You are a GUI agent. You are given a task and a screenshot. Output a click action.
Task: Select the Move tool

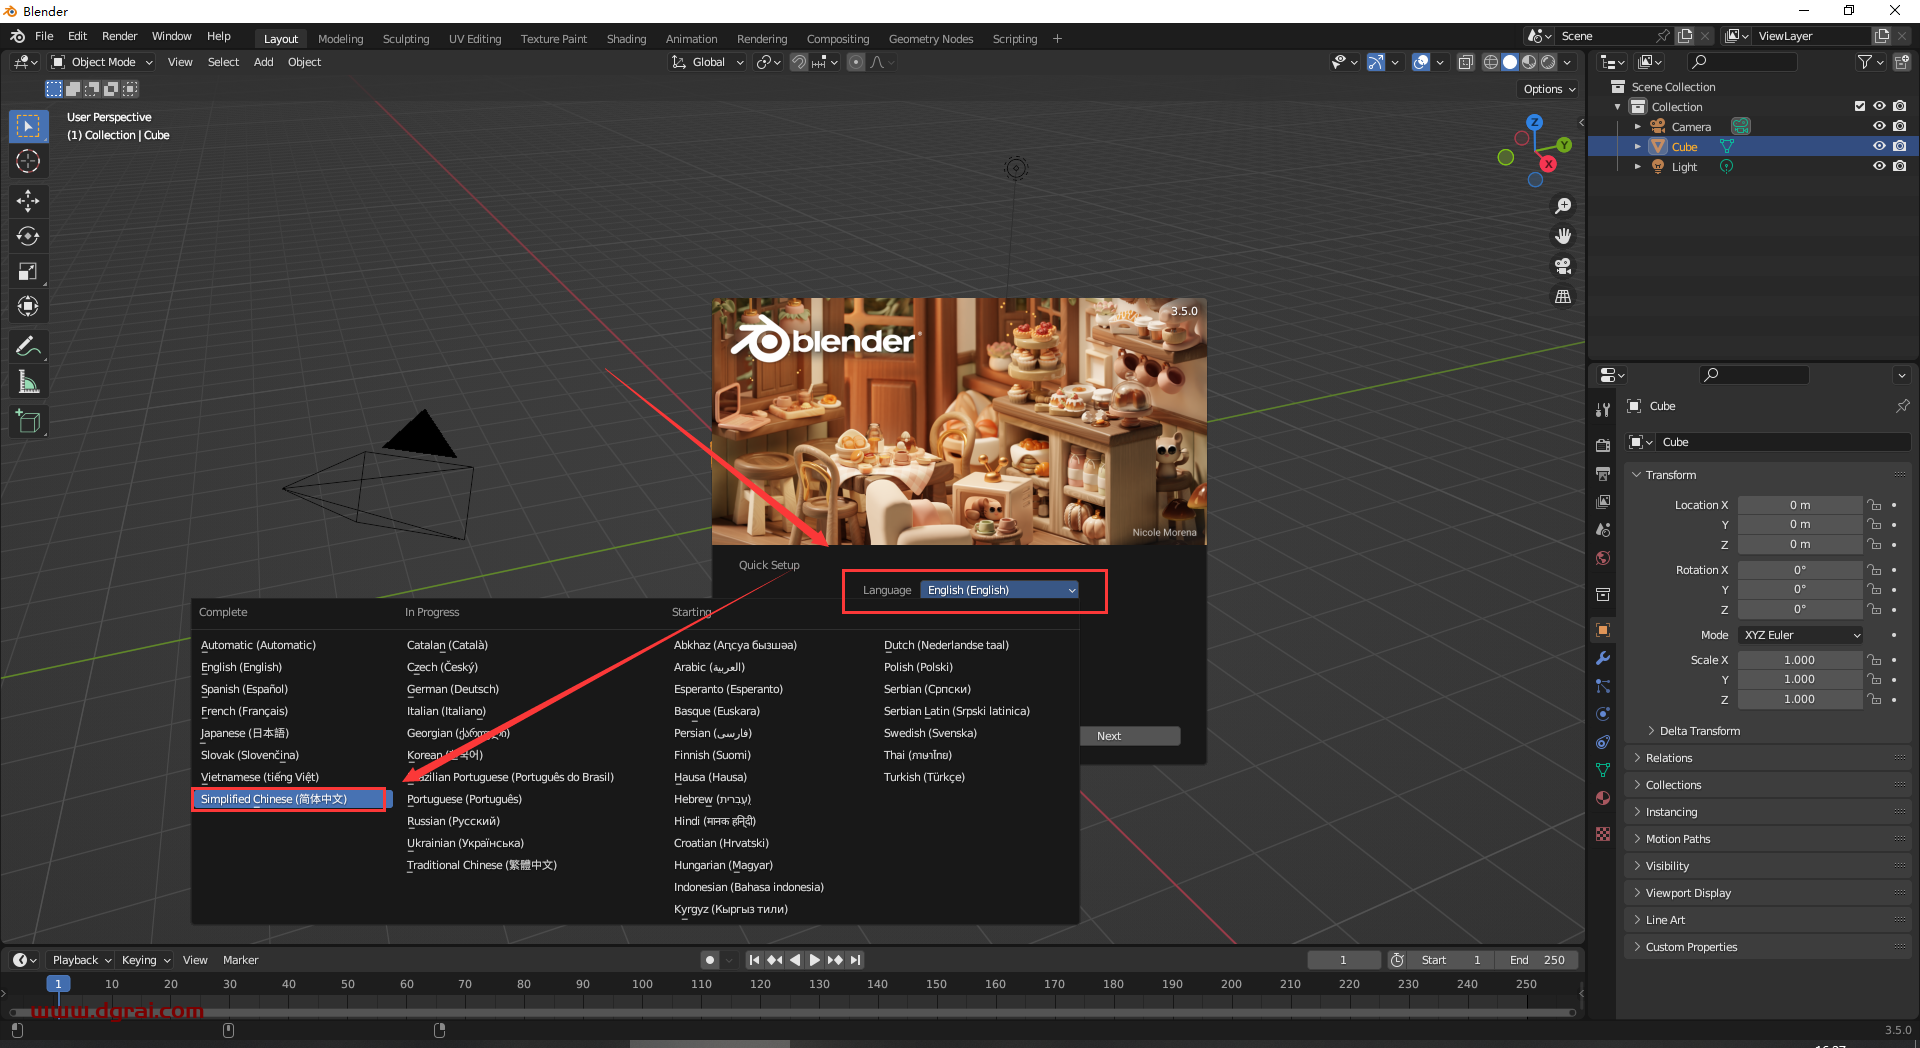(x=28, y=201)
